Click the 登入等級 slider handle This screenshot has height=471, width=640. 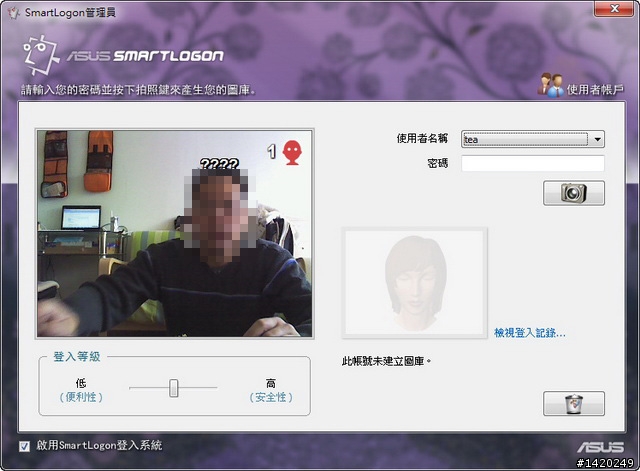(x=174, y=388)
